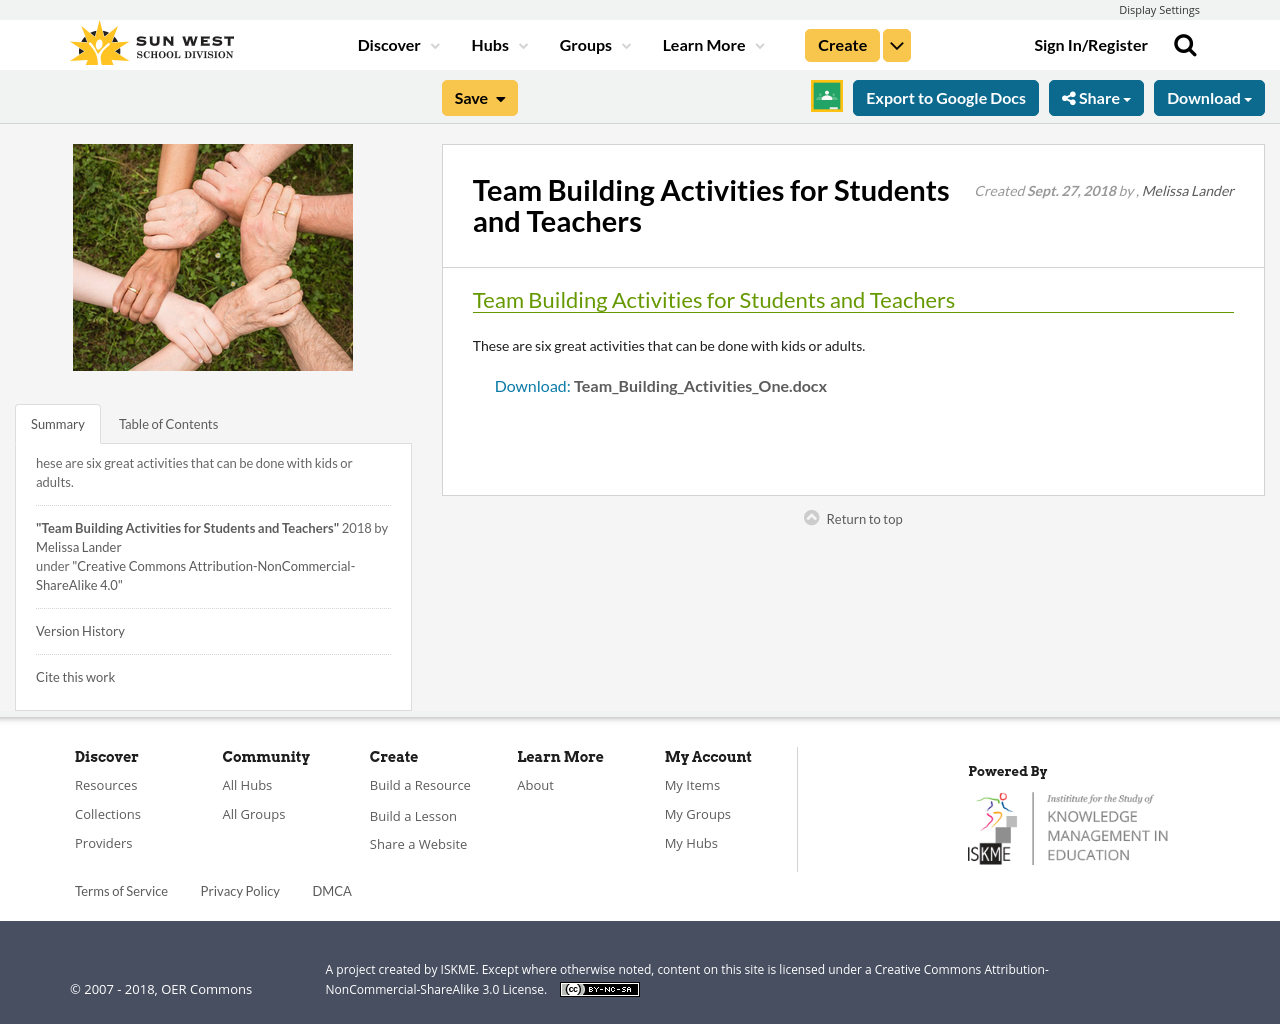Screen dimensions: 1280x1024
Task: Expand the Discover navigation dropdown
Action: [x=396, y=43]
